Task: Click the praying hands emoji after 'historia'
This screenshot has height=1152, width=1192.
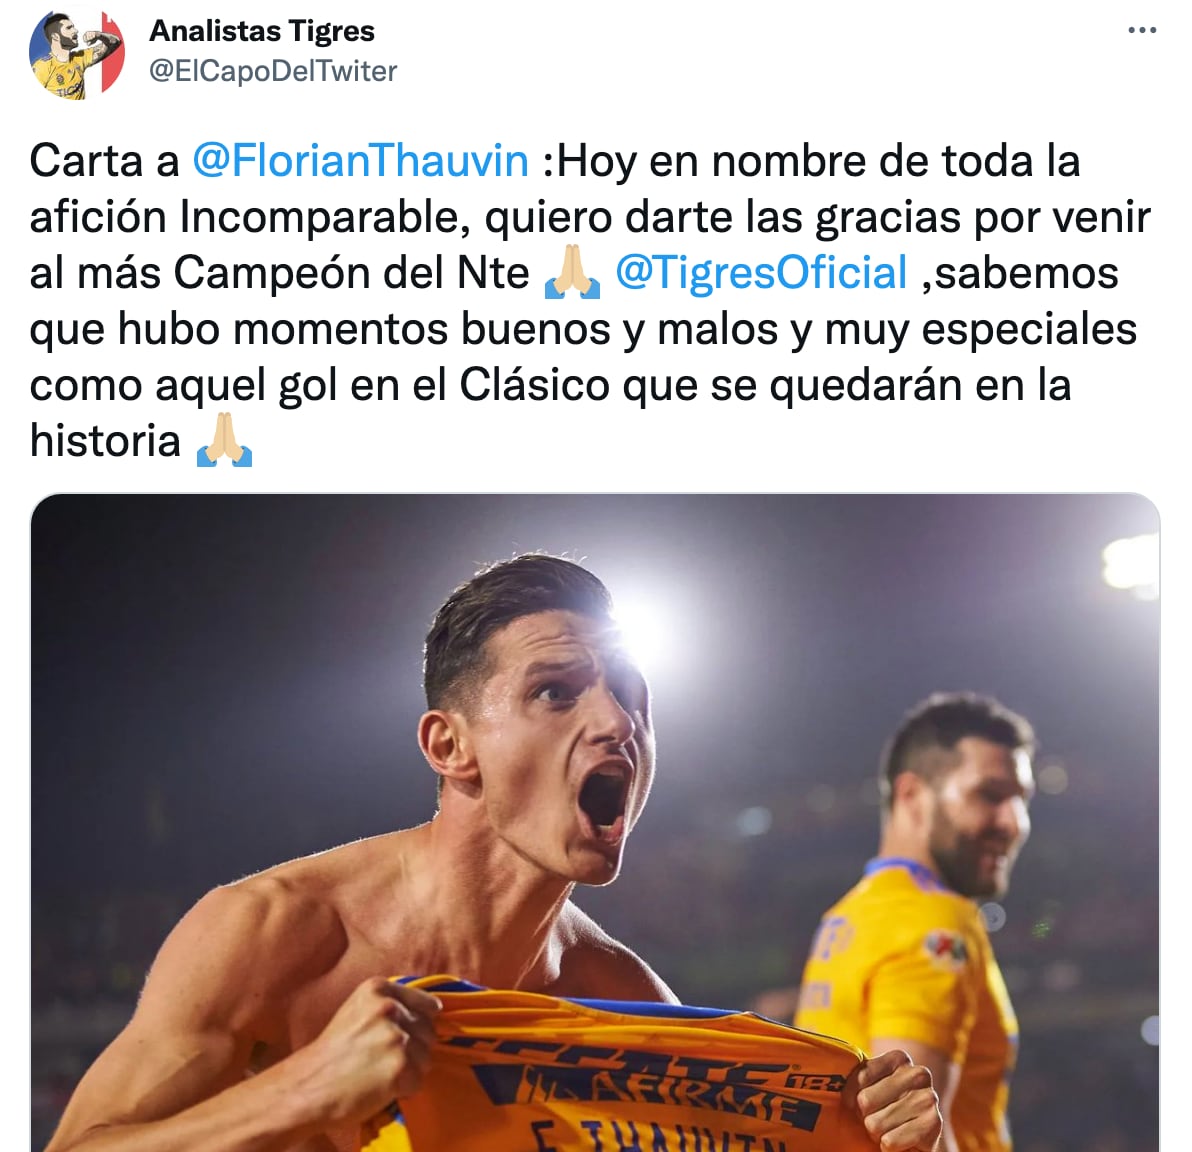Action: (x=224, y=440)
